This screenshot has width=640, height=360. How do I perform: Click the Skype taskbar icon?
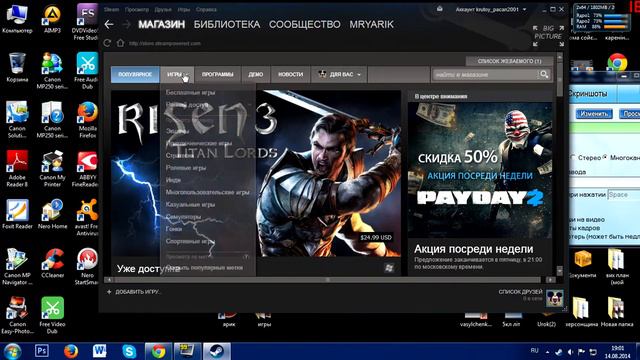click(x=129, y=351)
